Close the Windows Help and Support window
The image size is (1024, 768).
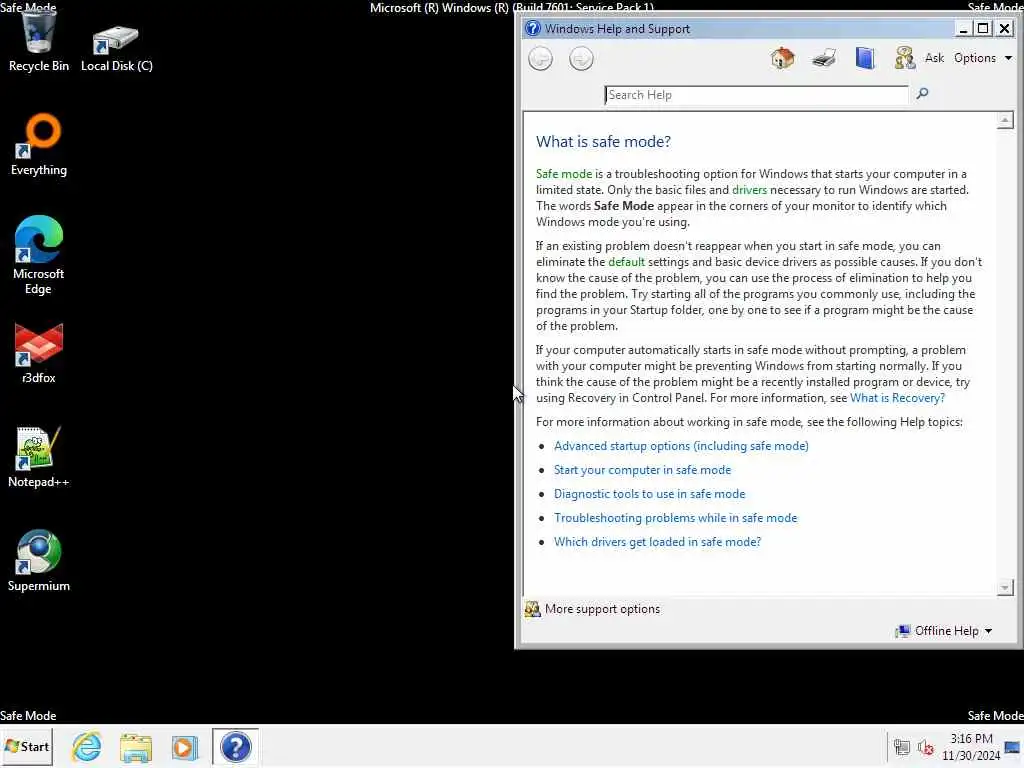1004,29
